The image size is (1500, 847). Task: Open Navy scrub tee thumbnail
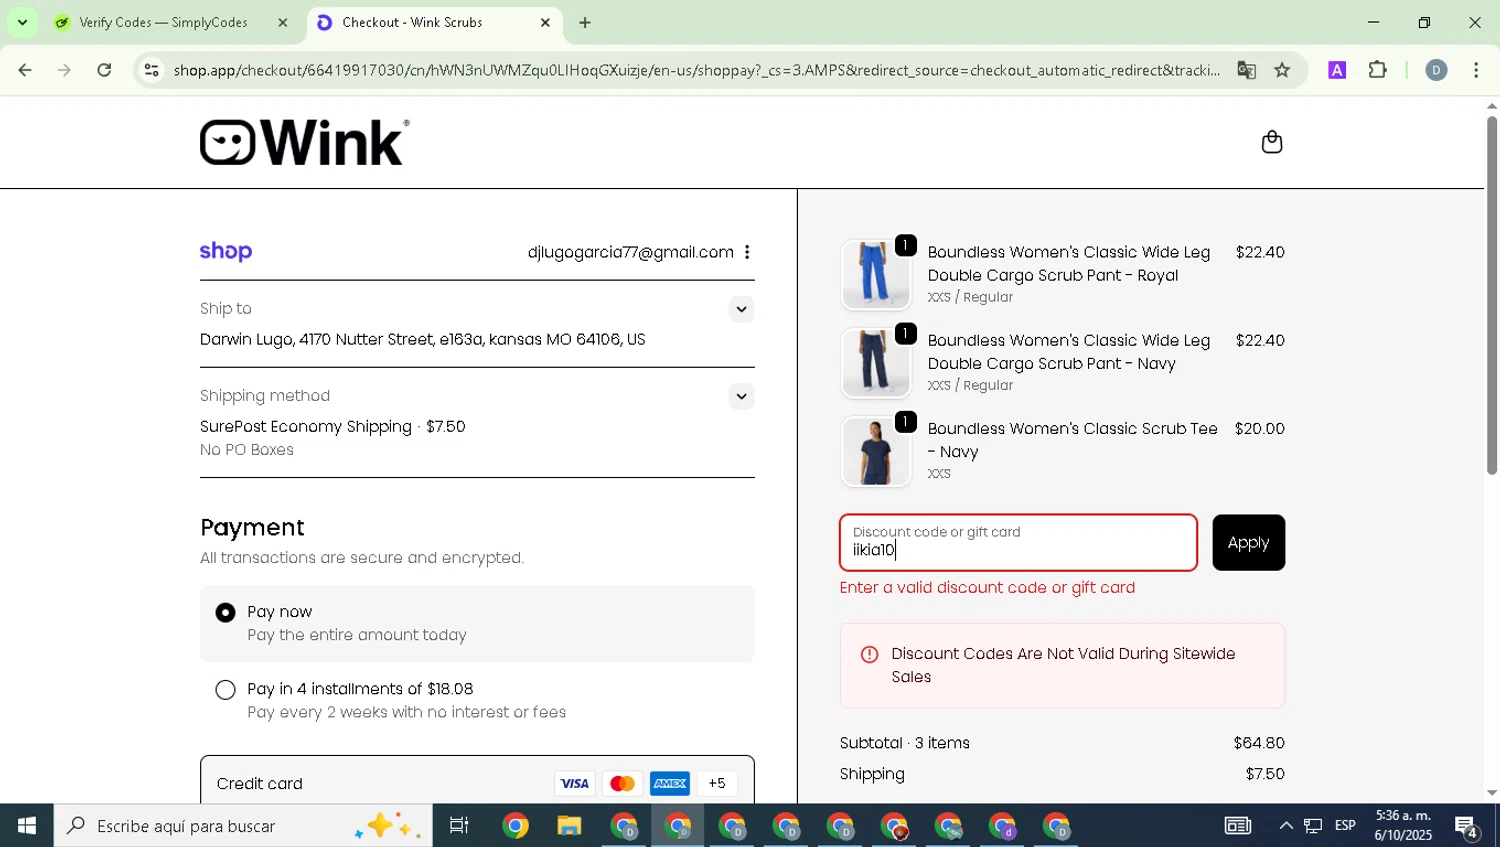coord(875,451)
